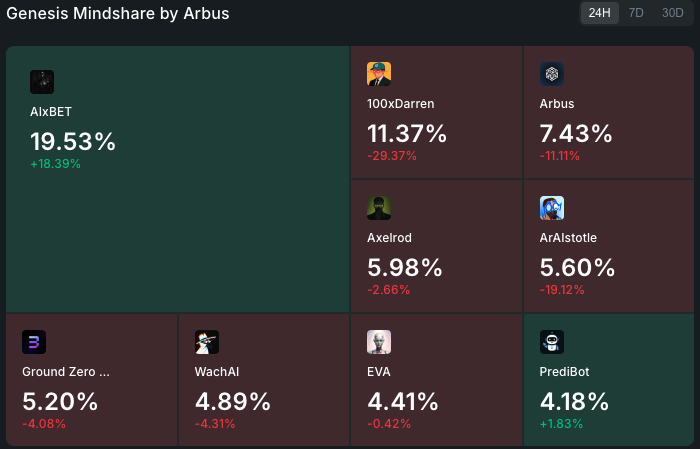The height and width of the screenshot is (449, 700).
Task: Click the EVA 4.41% mindshare value
Action: [x=403, y=402]
